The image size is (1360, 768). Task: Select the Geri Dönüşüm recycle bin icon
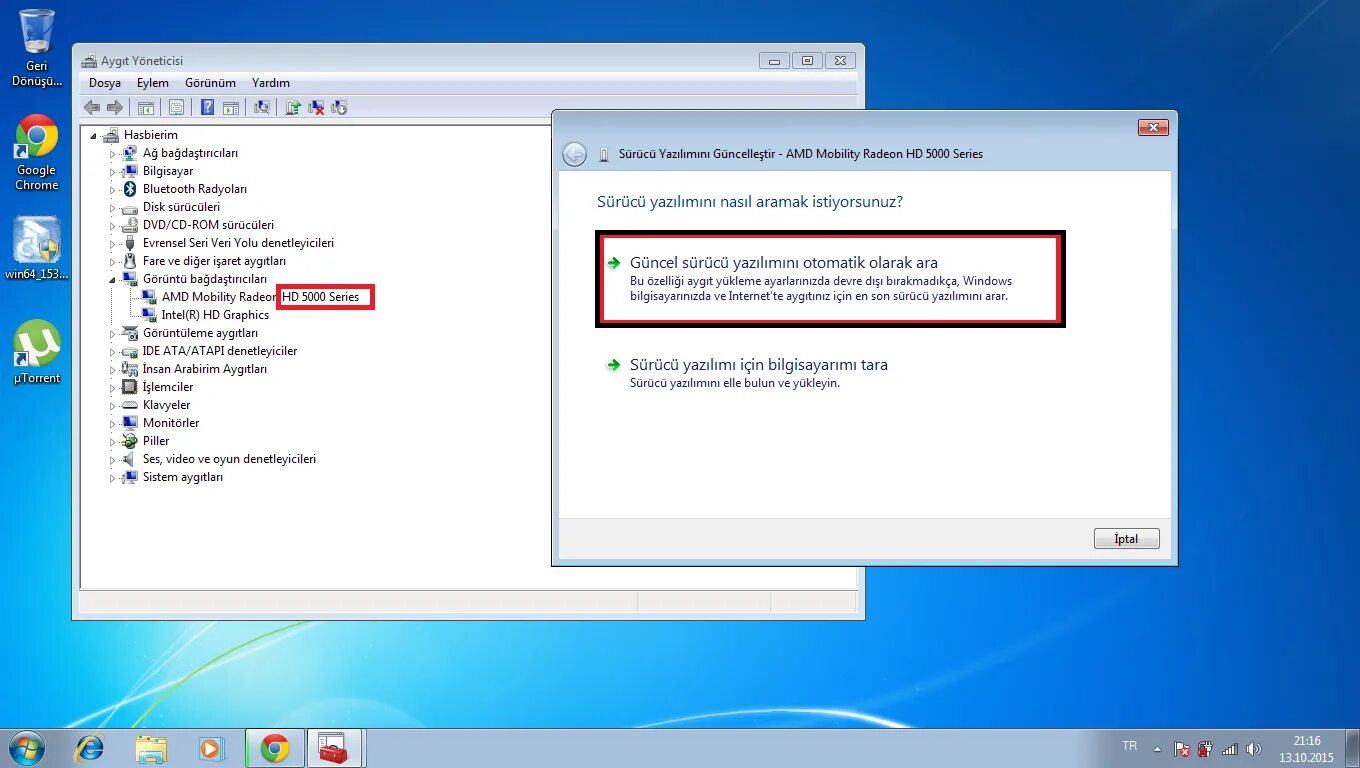(37, 48)
